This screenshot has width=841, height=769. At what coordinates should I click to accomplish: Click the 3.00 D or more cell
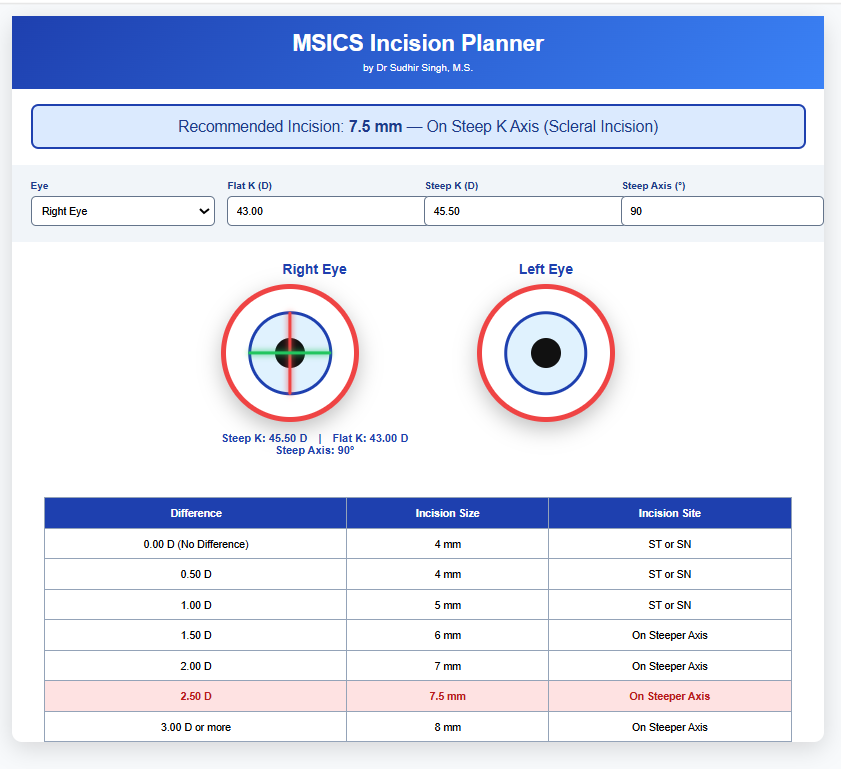coord(196,727)
